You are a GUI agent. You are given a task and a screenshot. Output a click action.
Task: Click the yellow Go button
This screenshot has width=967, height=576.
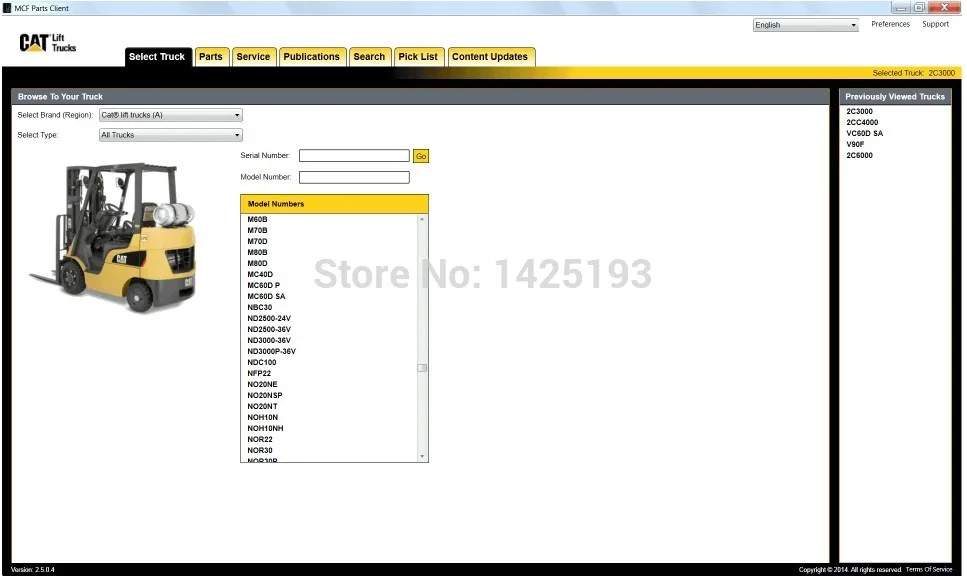[x=421, y=157]
